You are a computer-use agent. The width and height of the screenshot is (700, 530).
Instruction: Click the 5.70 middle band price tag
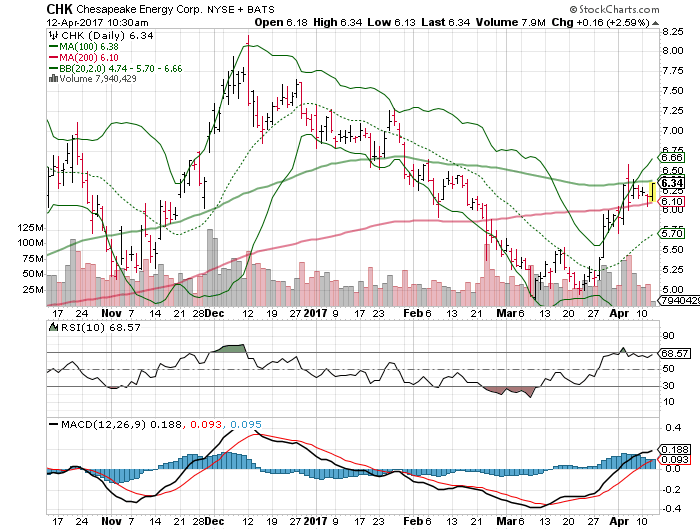(x=671, y=233)
